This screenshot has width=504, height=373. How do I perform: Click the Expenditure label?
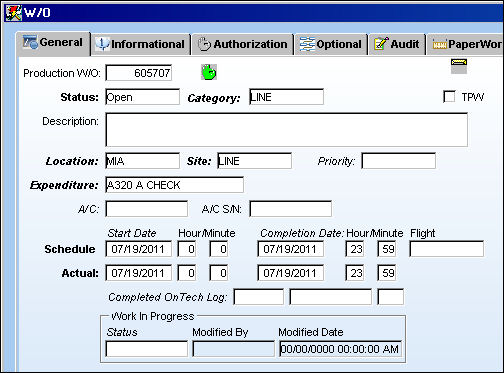[64, 185]
